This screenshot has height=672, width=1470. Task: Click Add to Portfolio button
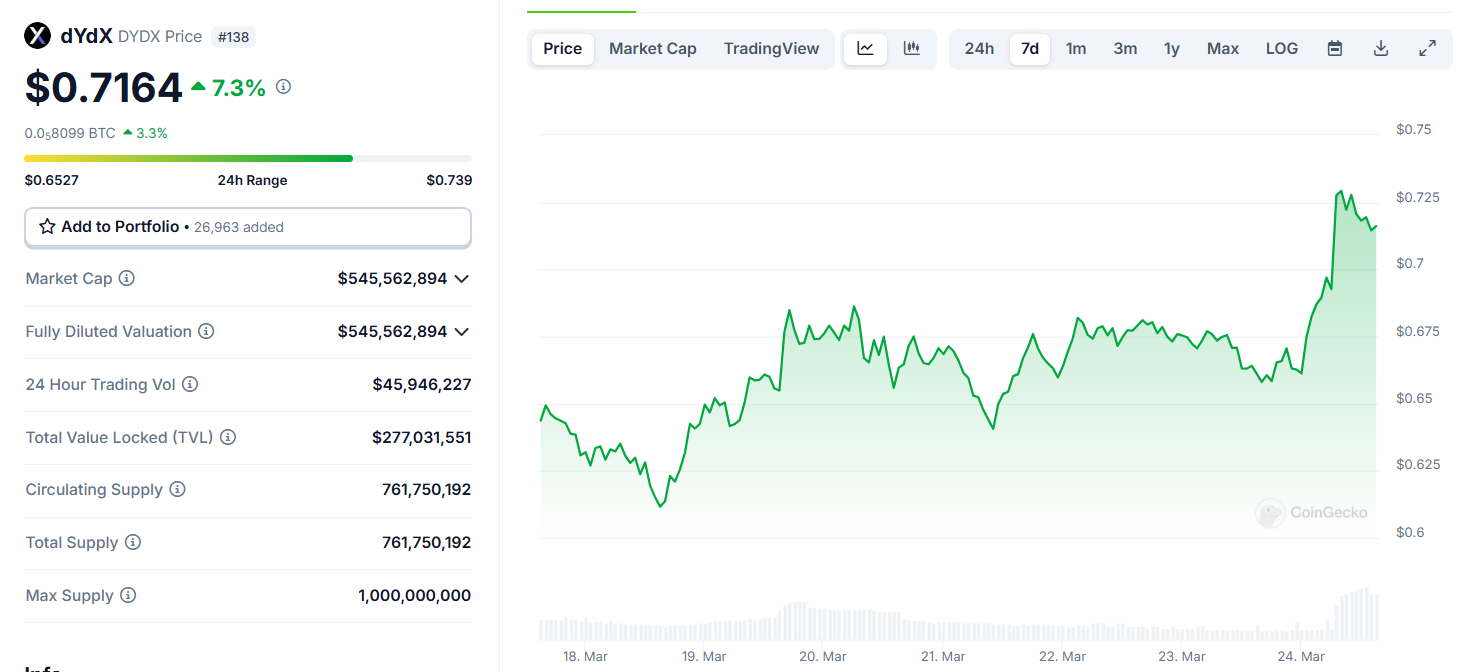click(248, 227)
